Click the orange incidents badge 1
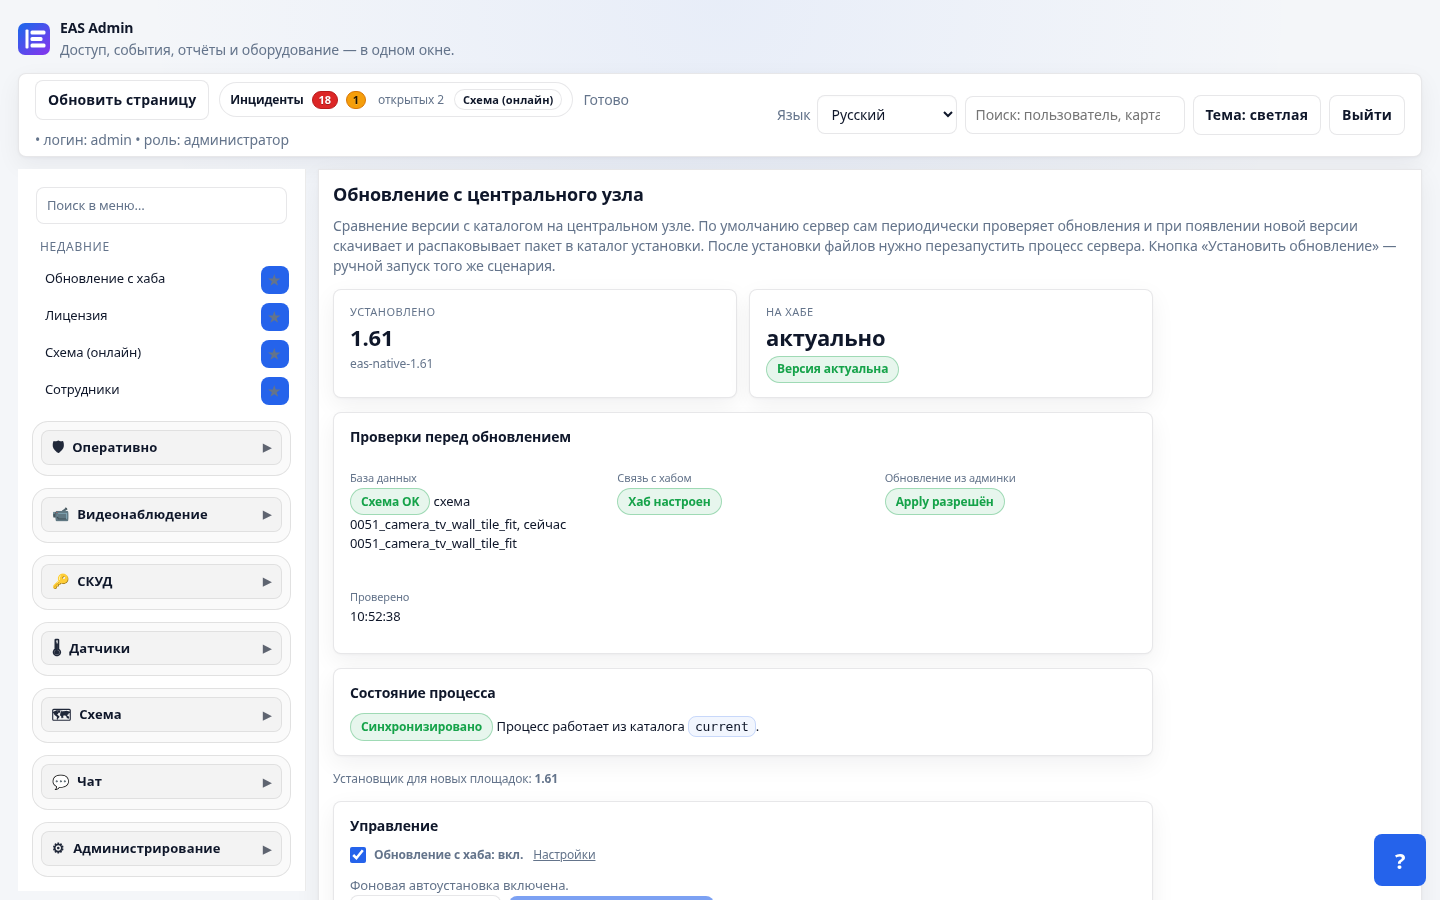Image resolution: width=1440 pixels, height=900 pixels. pyautogui.click(x=356, y=100)
